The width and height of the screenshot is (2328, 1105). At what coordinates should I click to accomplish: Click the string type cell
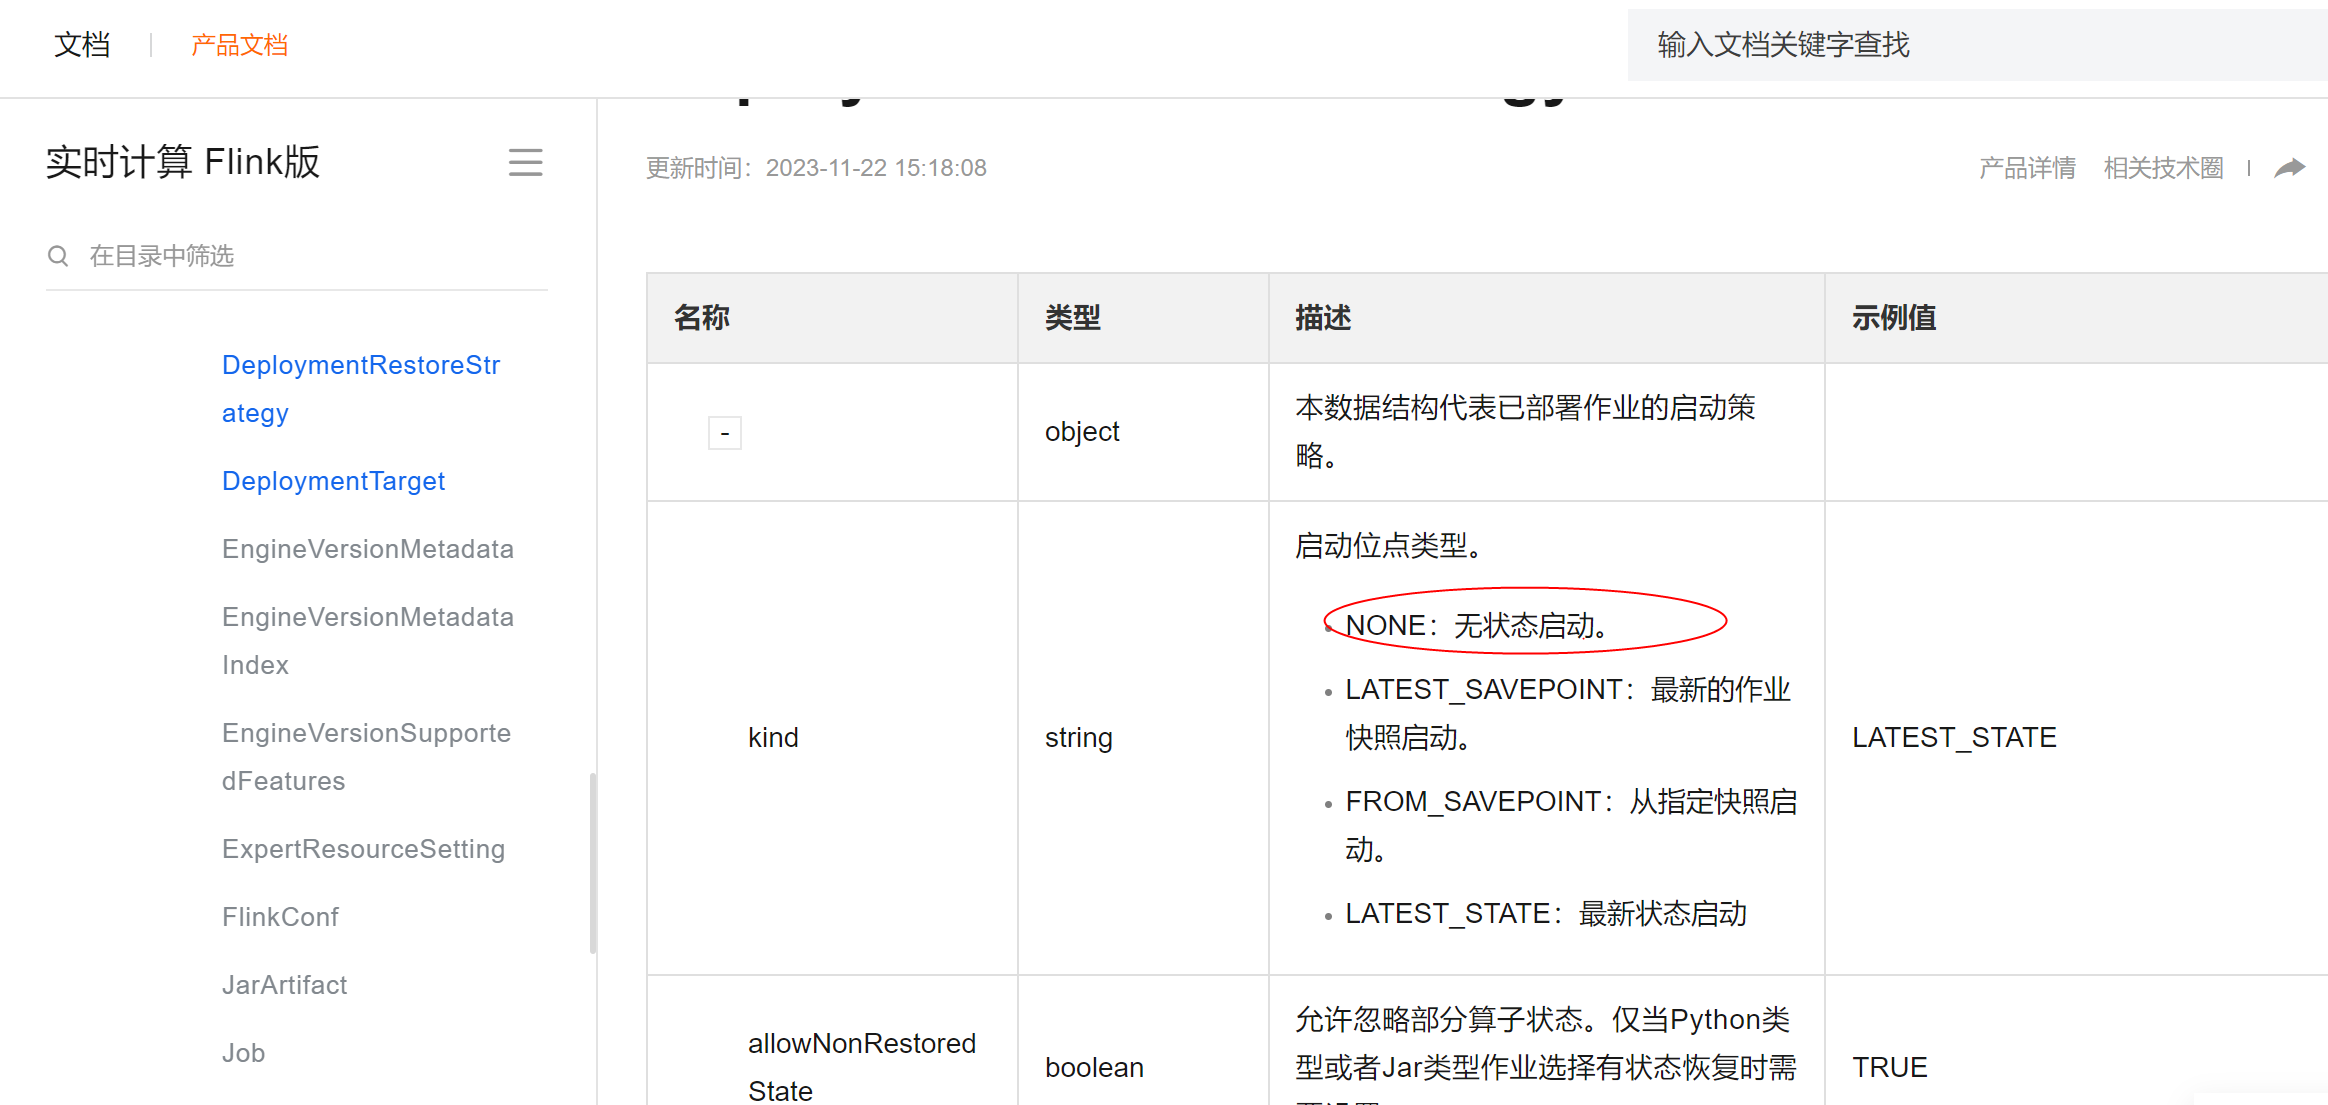point(1078,738)
